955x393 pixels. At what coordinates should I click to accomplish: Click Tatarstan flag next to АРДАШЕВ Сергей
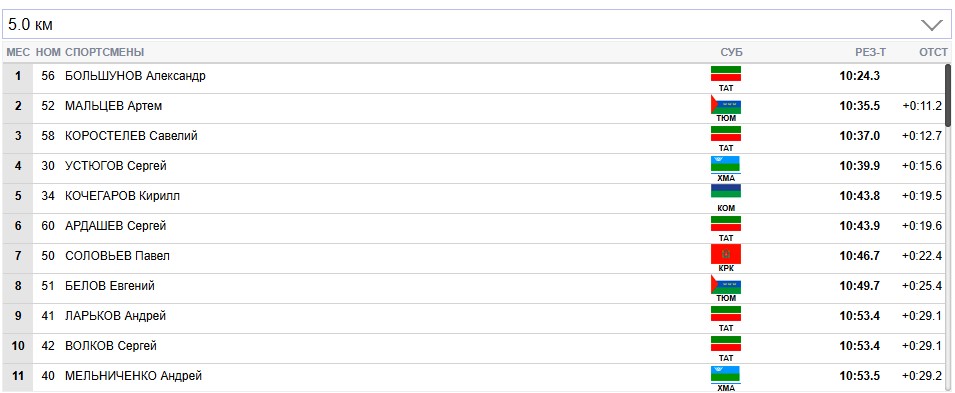[x=725, y=224]
